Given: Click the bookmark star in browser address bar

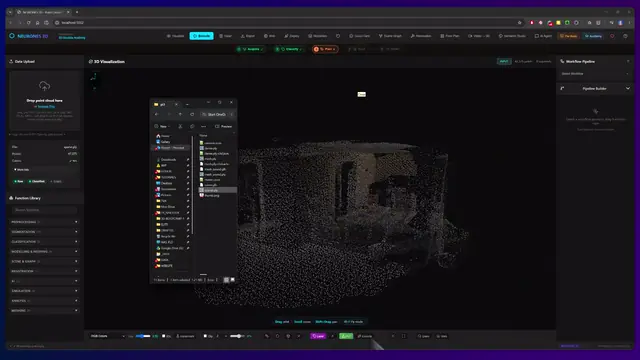Looking at the screenshot, I should pyautogui.click(x=520, y=23).
